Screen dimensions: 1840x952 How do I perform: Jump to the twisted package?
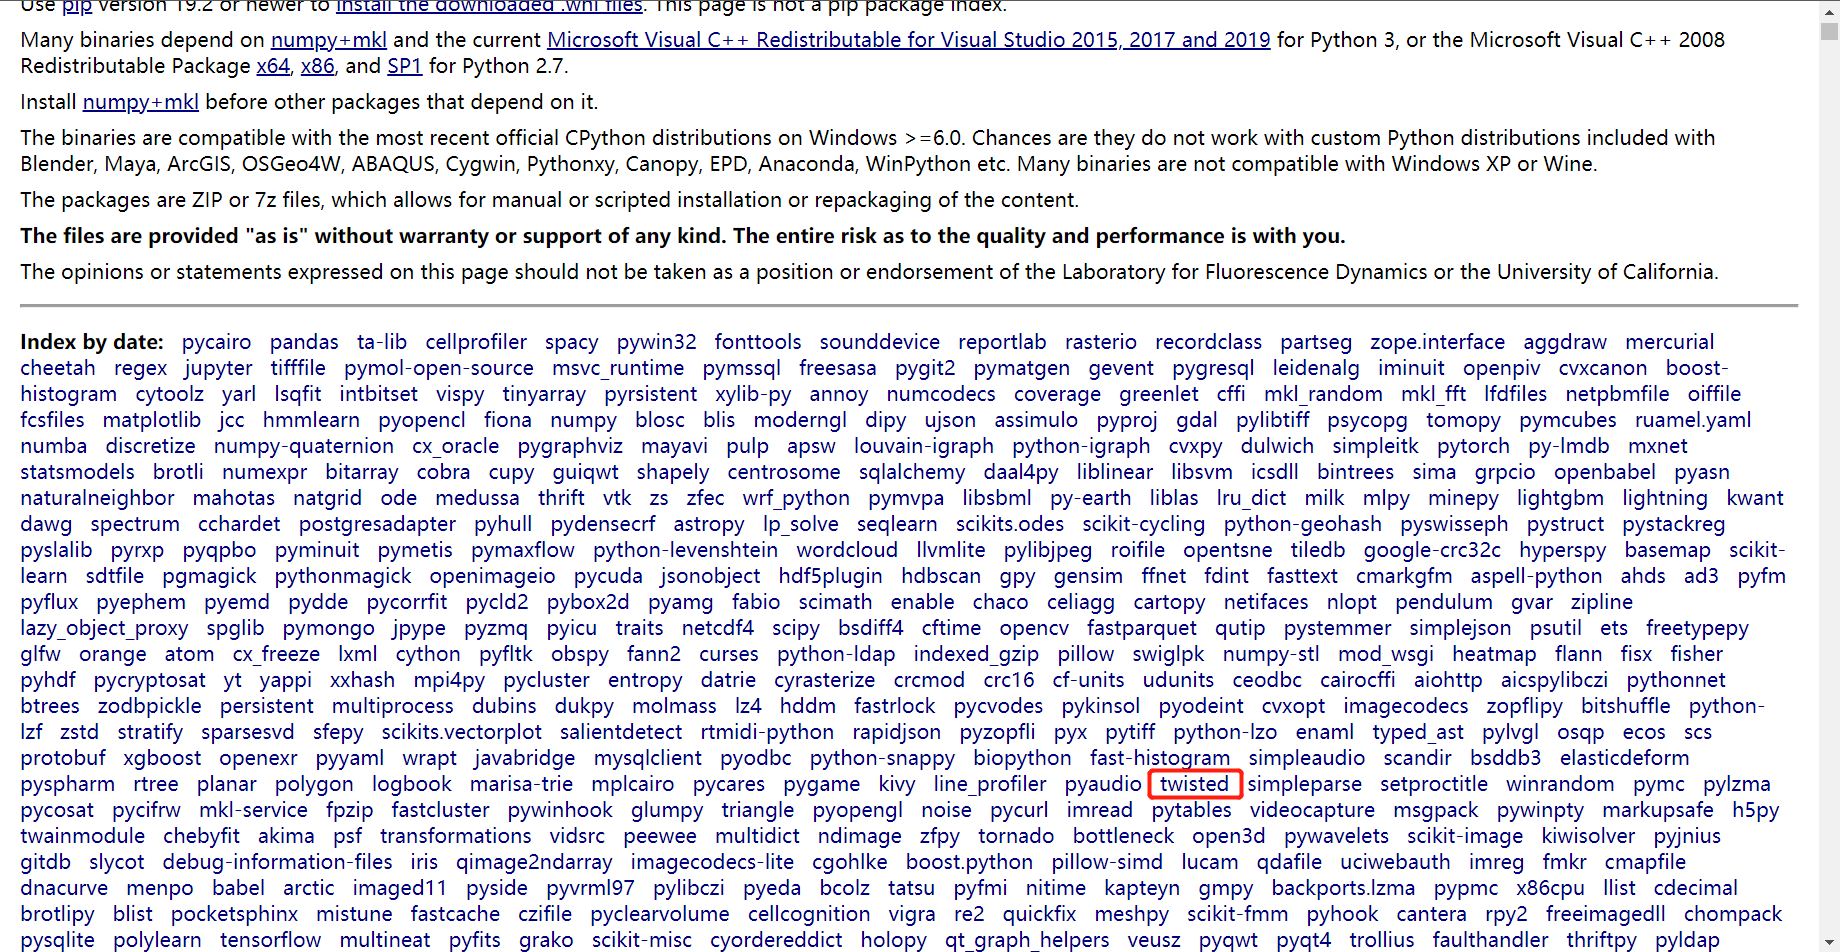1195,784
